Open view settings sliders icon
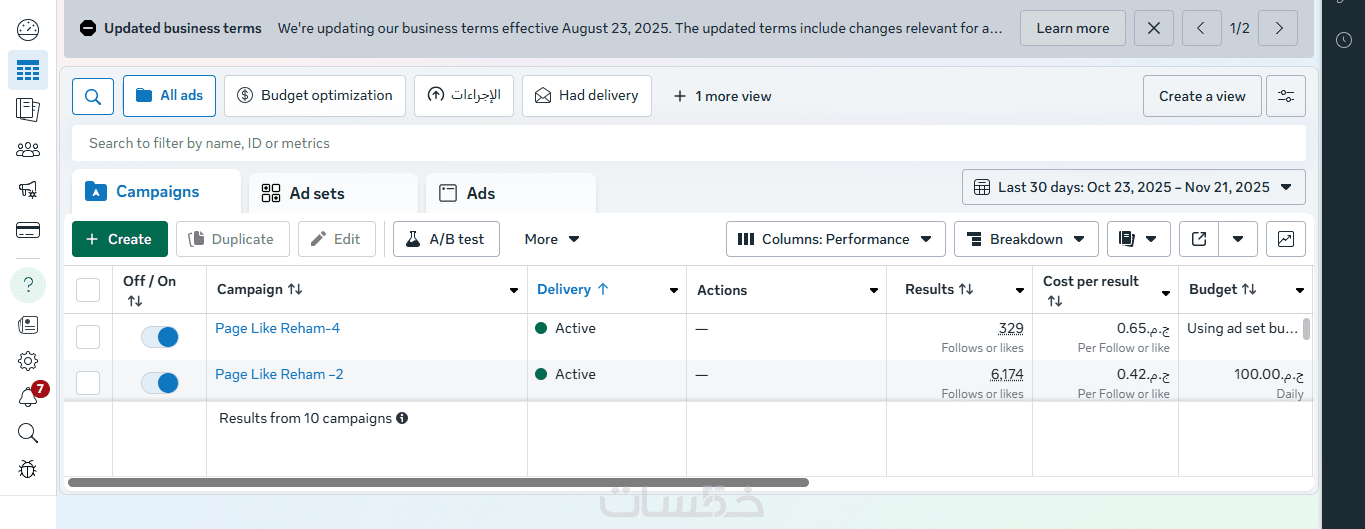Image resolution: width=1365 pixels, height=529 pixels. tap(1285, 96)
